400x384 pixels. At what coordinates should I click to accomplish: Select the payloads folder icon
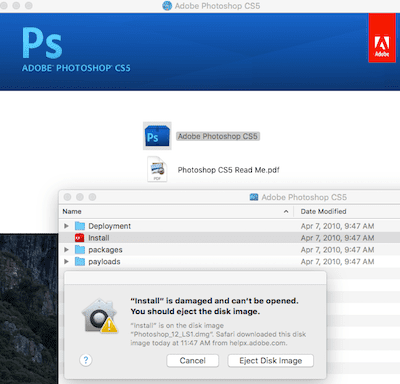[x=80, y=262]
